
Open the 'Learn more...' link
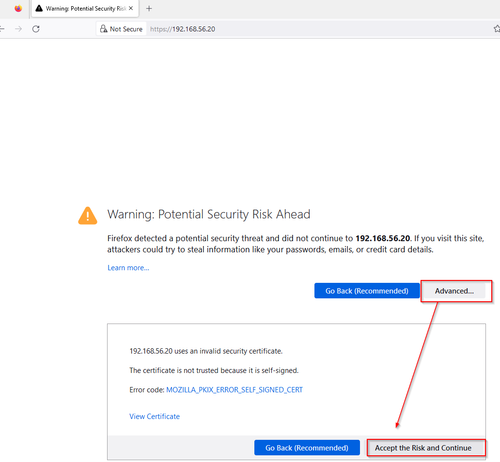click(128, 268)
